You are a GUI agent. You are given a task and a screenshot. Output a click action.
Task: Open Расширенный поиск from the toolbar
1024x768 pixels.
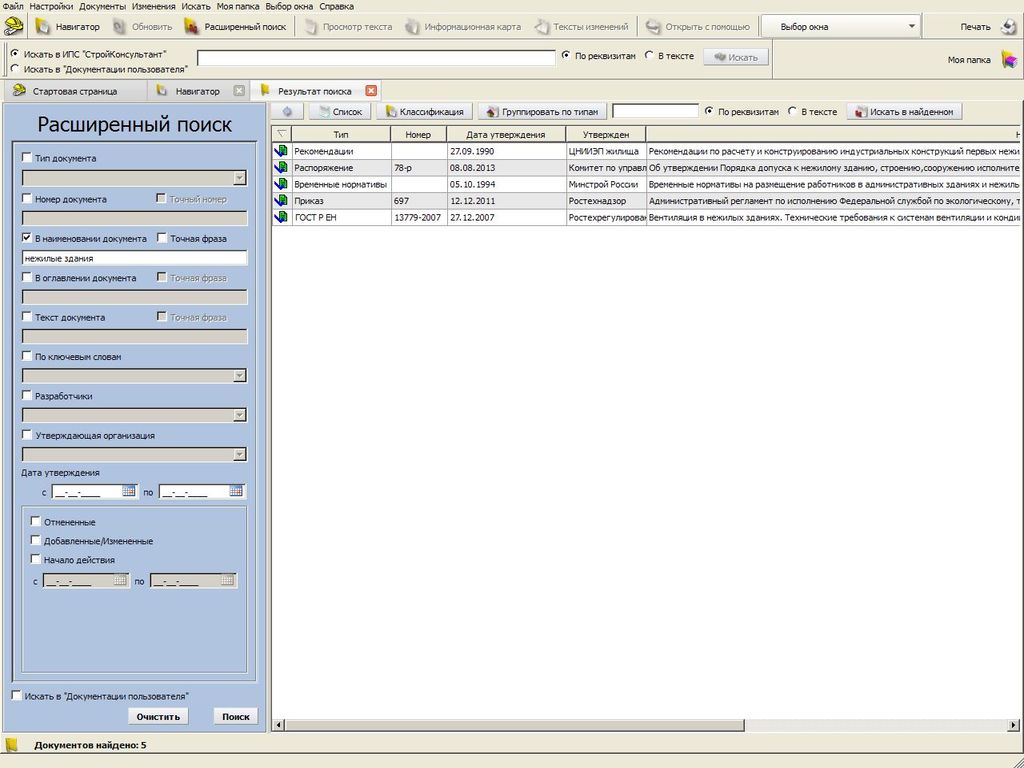(x=236, y=27)
